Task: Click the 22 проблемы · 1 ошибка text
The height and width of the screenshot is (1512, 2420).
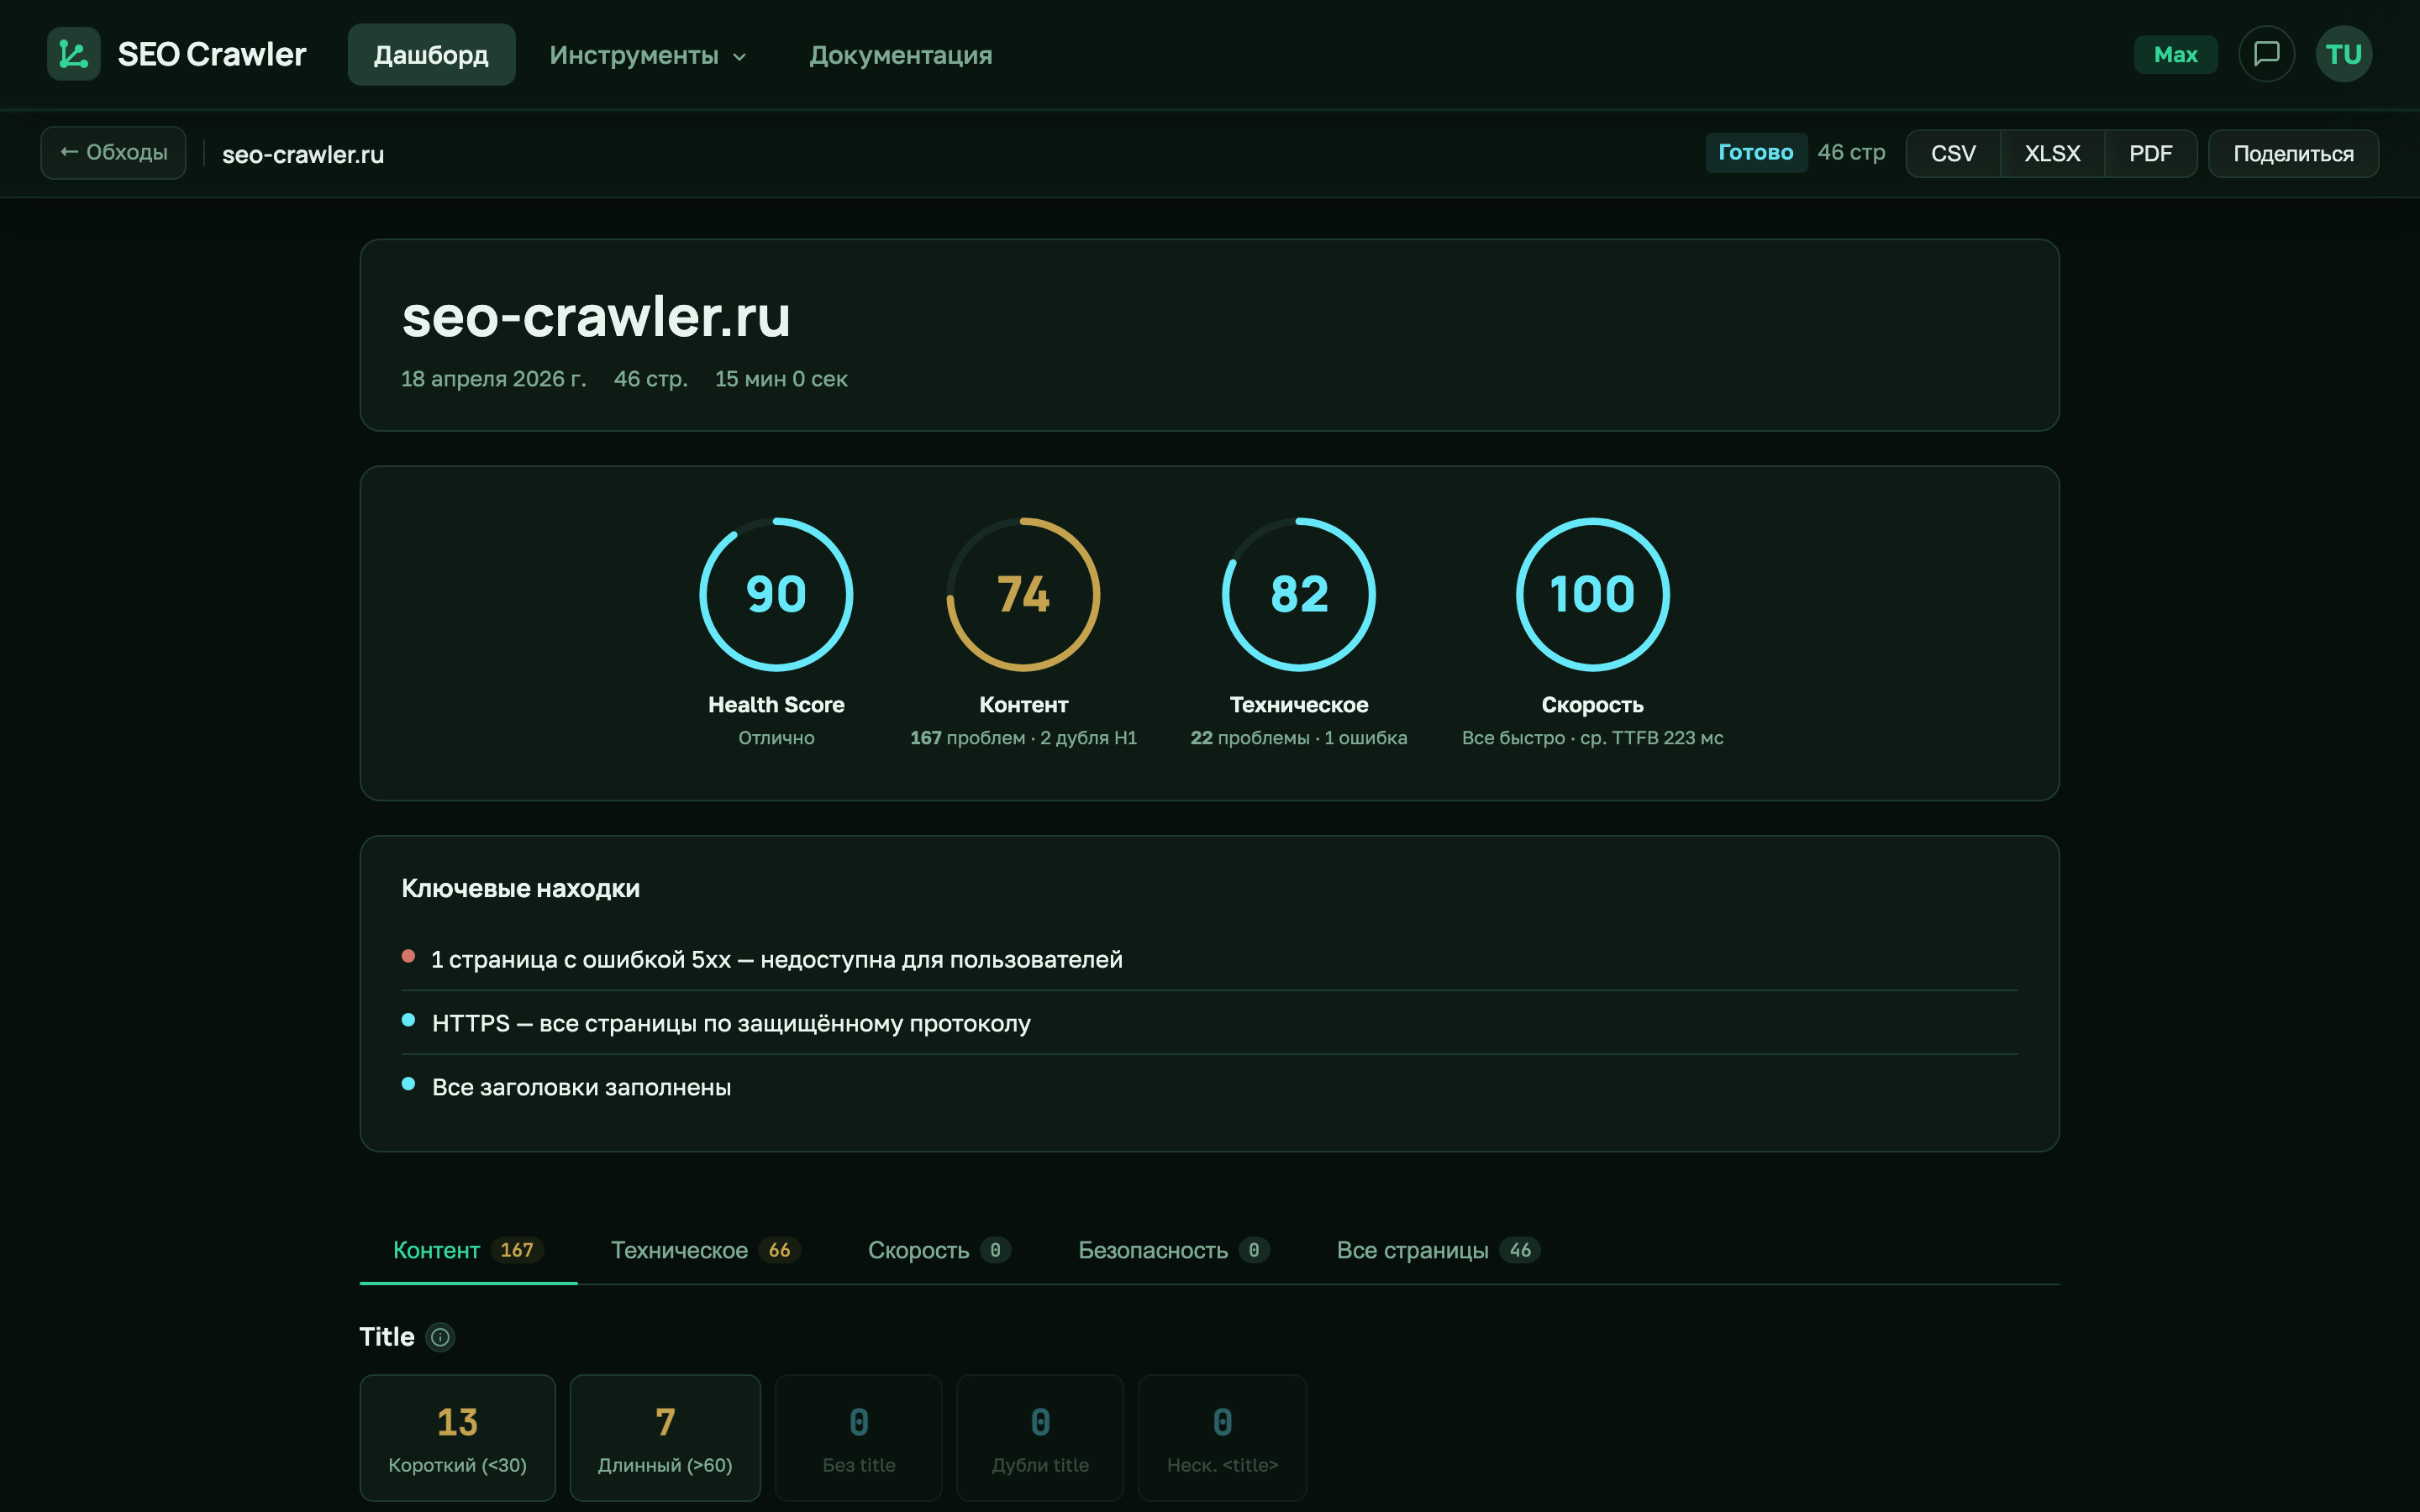Action: 1298,738
